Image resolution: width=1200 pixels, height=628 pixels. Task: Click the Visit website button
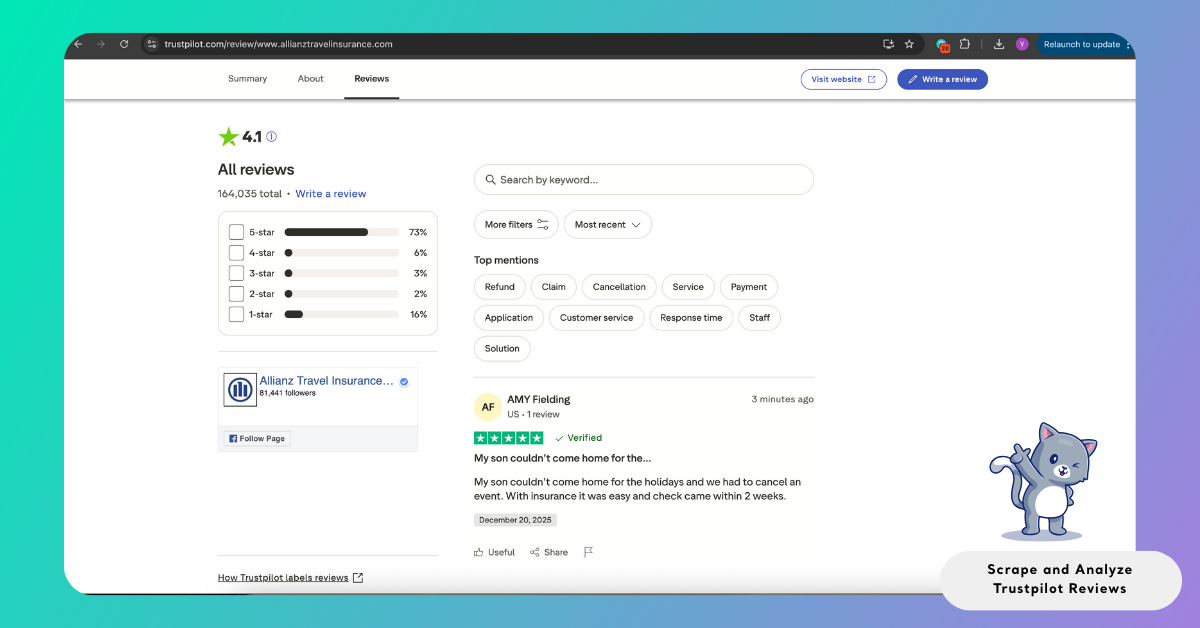tap(844, 79)
